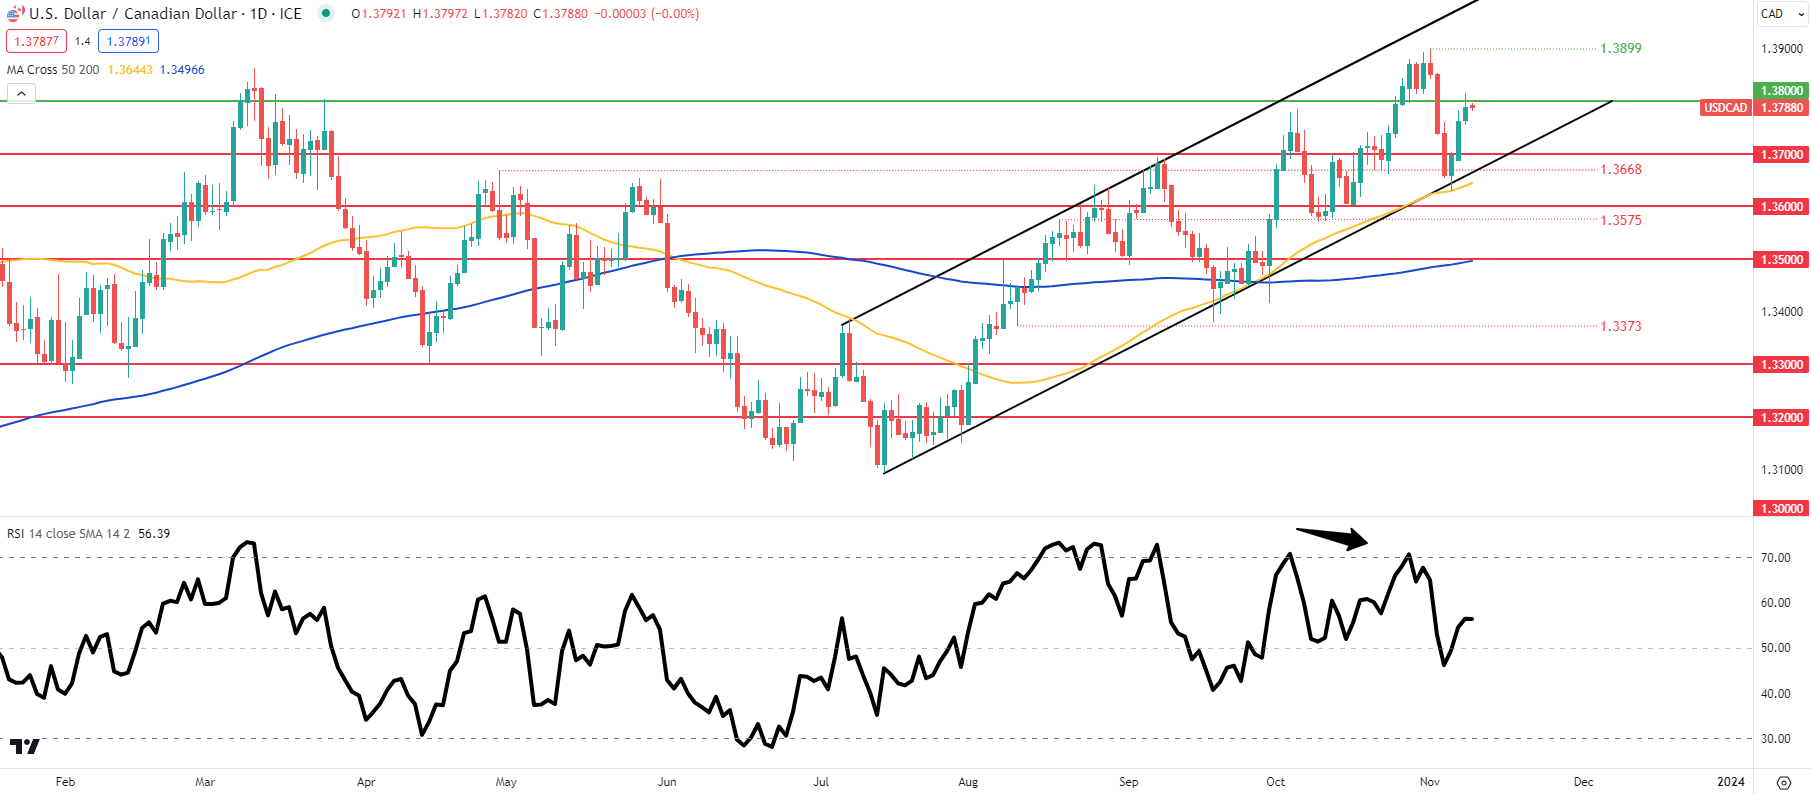Click the low price value L1.37820
The image size is (1811, 794).
500,14
